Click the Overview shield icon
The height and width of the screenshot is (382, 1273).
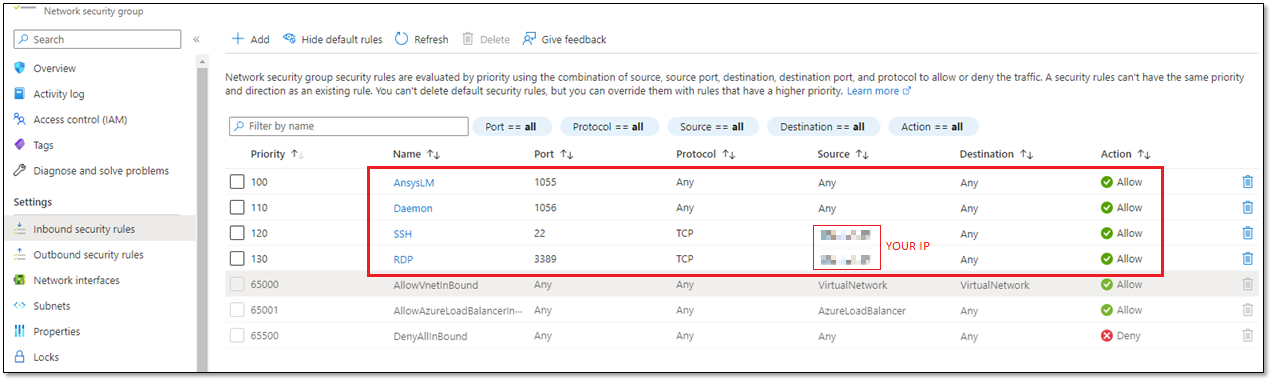[19, 68]
